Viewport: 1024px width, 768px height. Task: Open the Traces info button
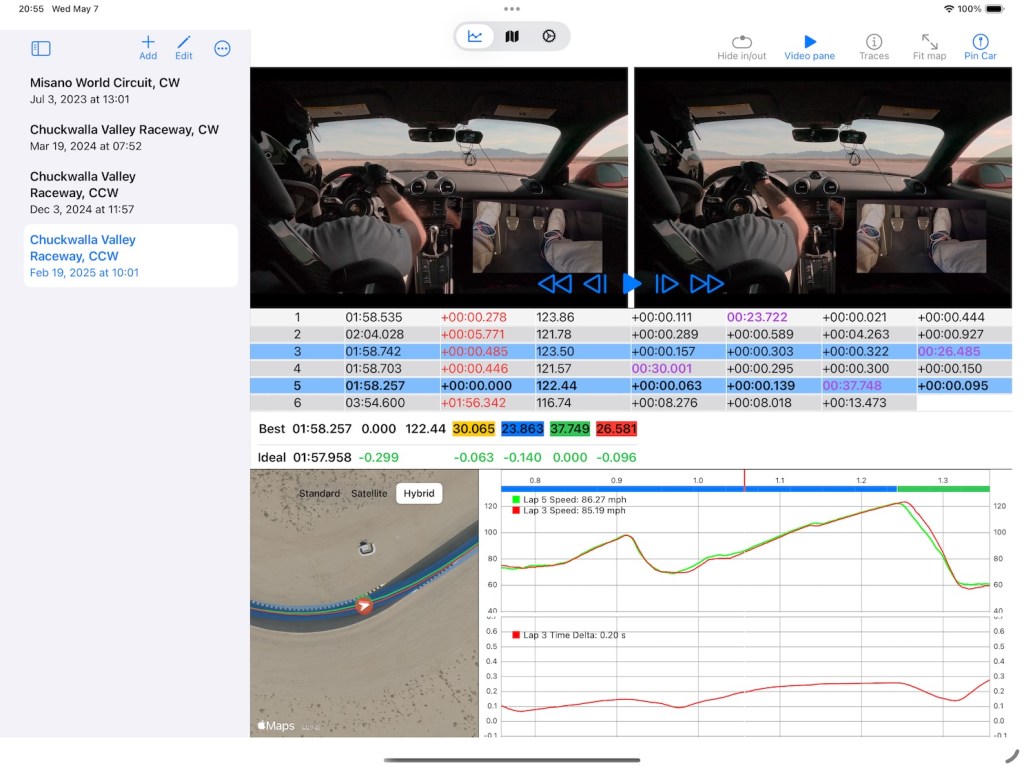(x=874, y=47)
